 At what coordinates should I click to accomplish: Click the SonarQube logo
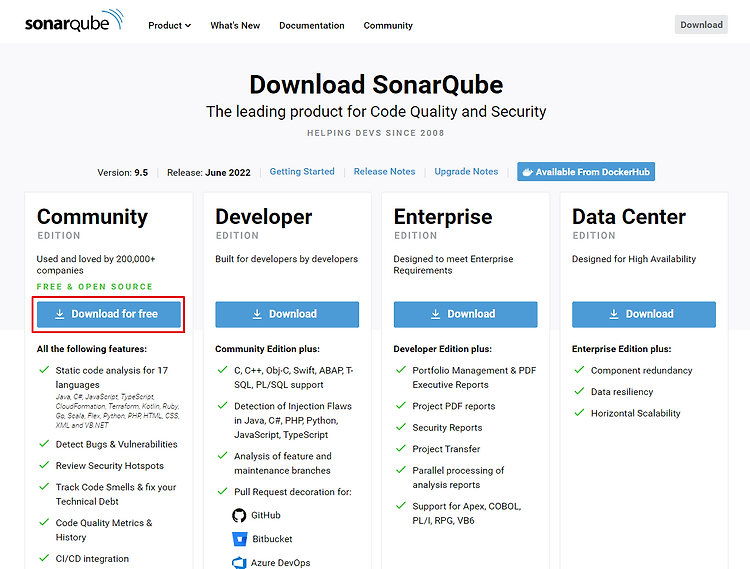(x=75, y=21)
